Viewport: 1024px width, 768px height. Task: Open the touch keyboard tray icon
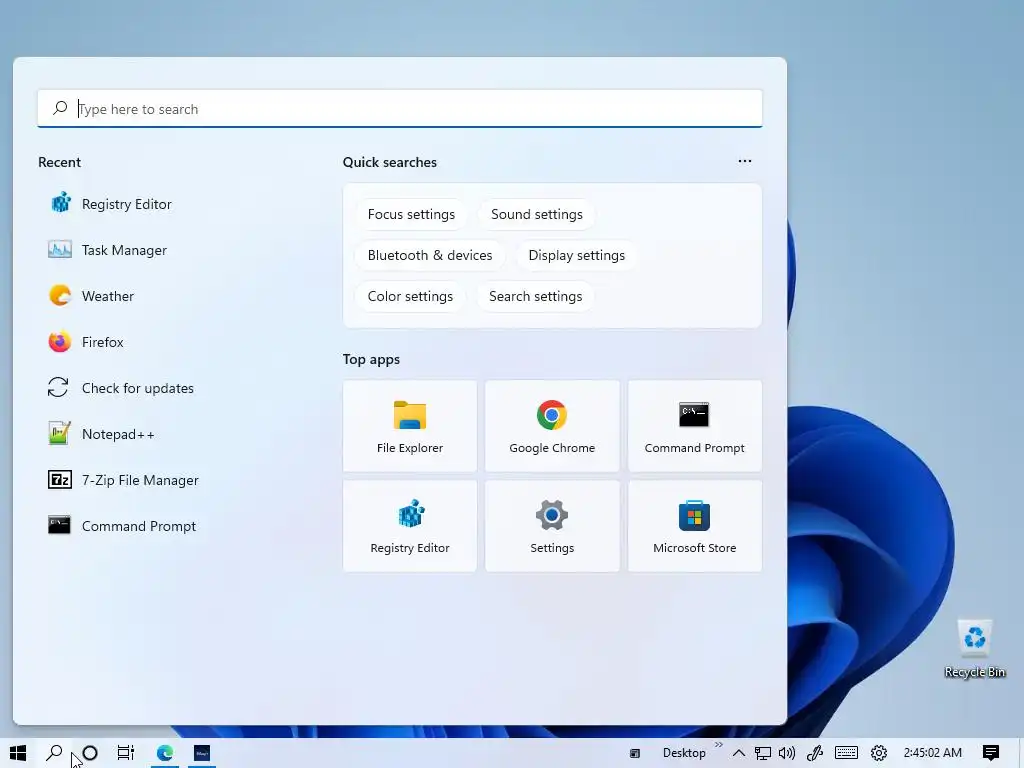pos(846,753)
